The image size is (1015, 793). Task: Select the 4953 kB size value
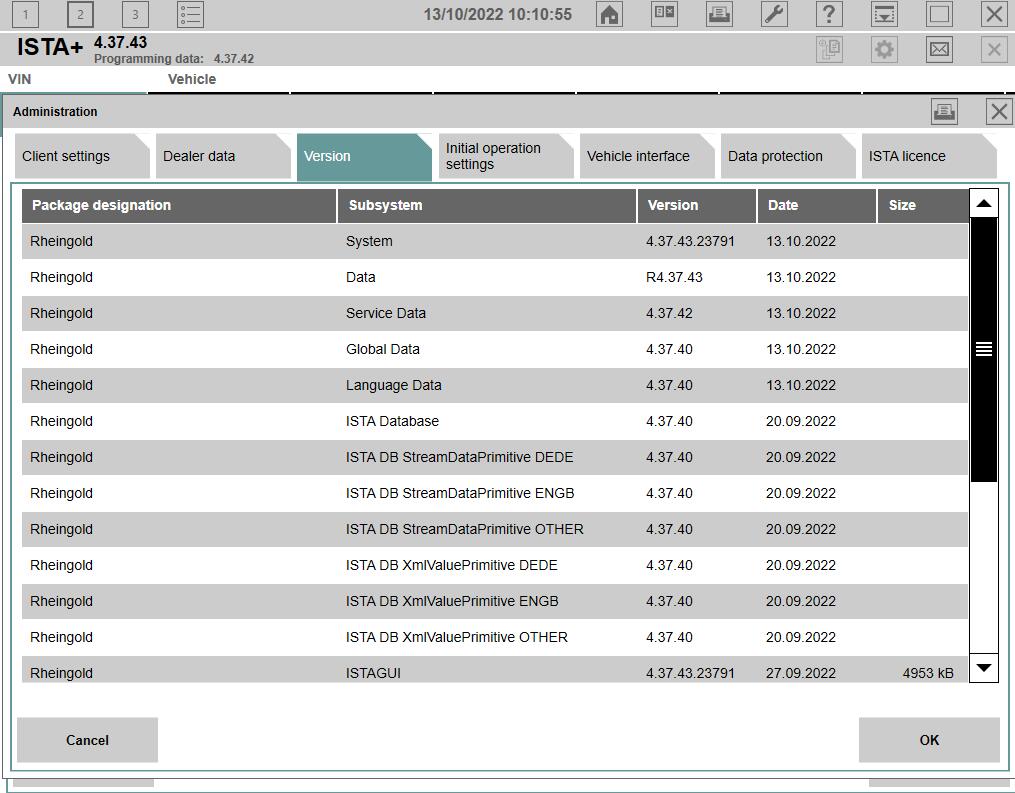click(928, 673)
